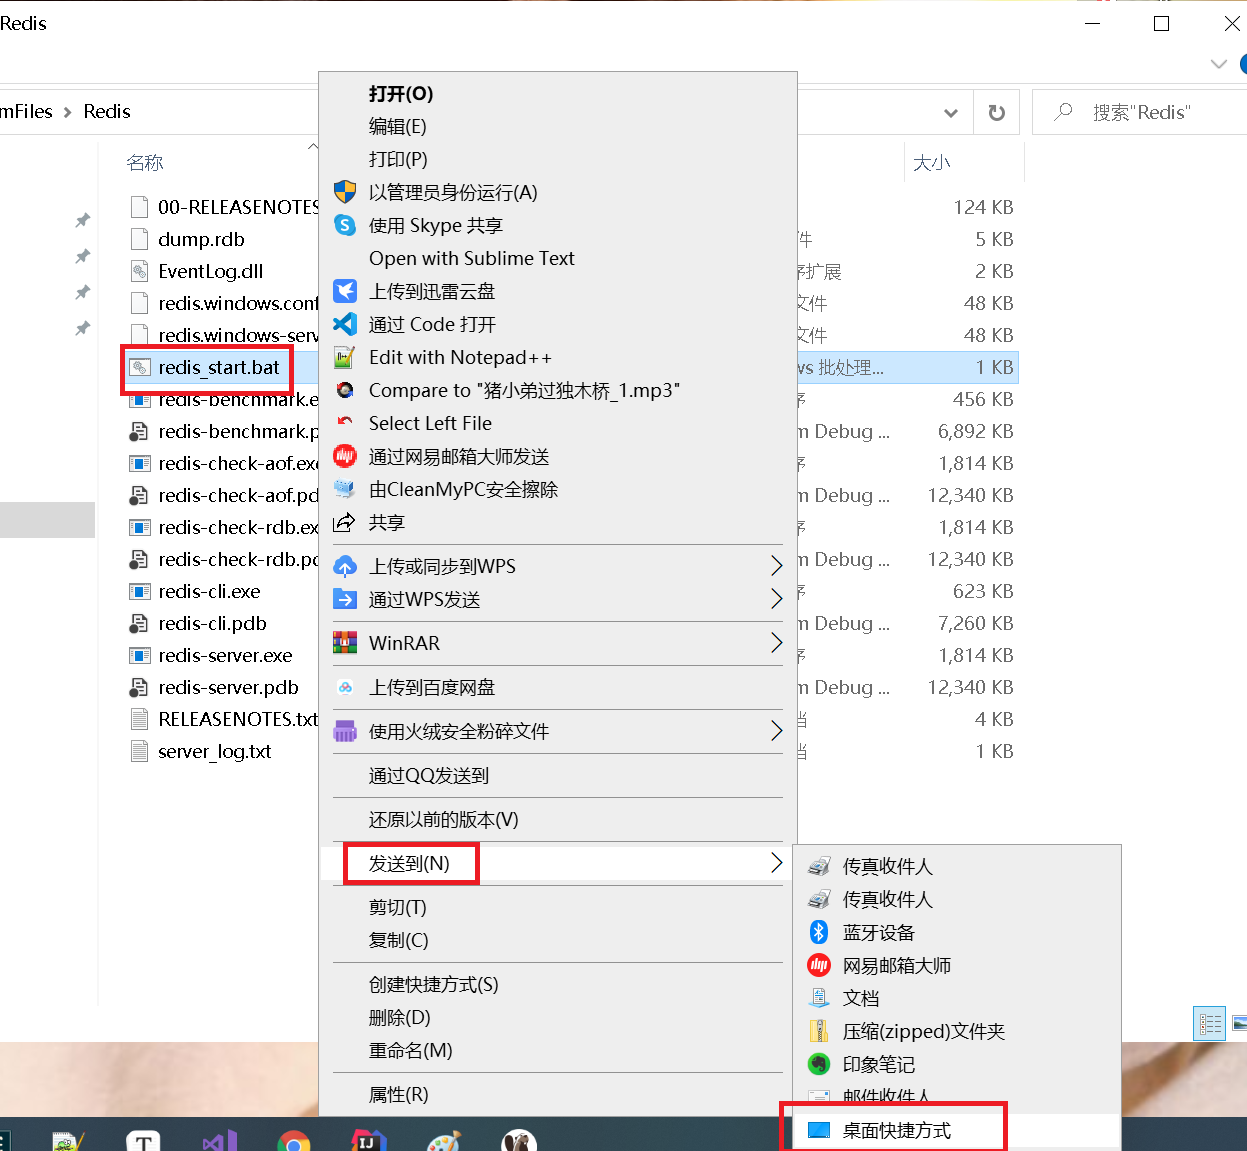Send the file to 蓝牙设备
The width and height of the screenshot is (1247, 1151).
(x=879, y=932)
